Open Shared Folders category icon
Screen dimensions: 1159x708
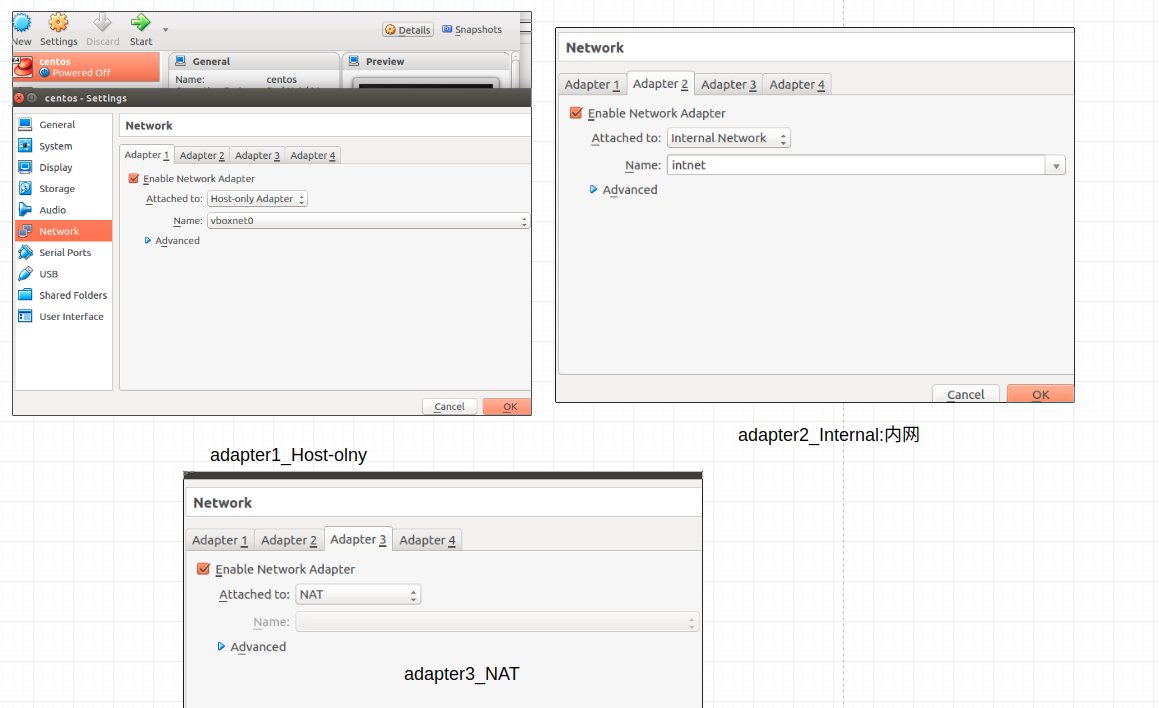point(25,295)
